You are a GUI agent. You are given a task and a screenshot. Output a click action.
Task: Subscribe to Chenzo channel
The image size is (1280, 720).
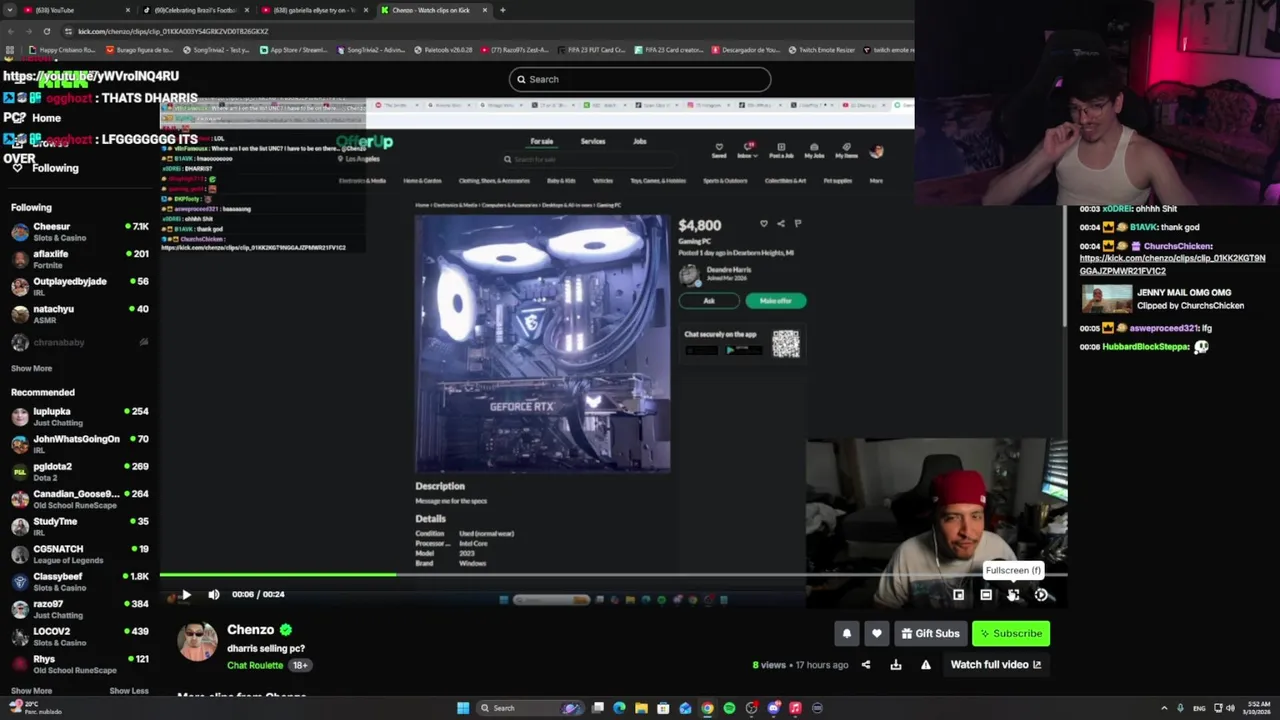coord(1011,633)
